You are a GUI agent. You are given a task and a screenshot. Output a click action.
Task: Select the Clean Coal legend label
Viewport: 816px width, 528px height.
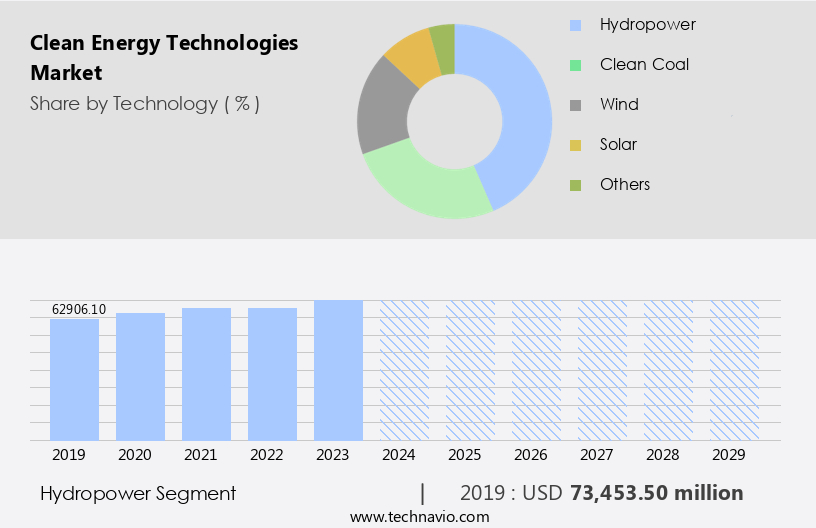click(x=644, y=65)
